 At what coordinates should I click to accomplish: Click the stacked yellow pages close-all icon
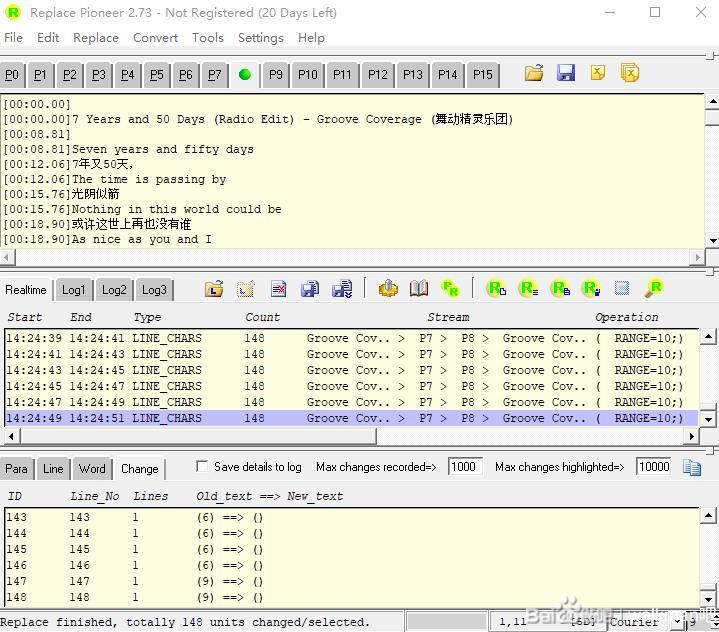pyautogui.click(x=630, y=72)
